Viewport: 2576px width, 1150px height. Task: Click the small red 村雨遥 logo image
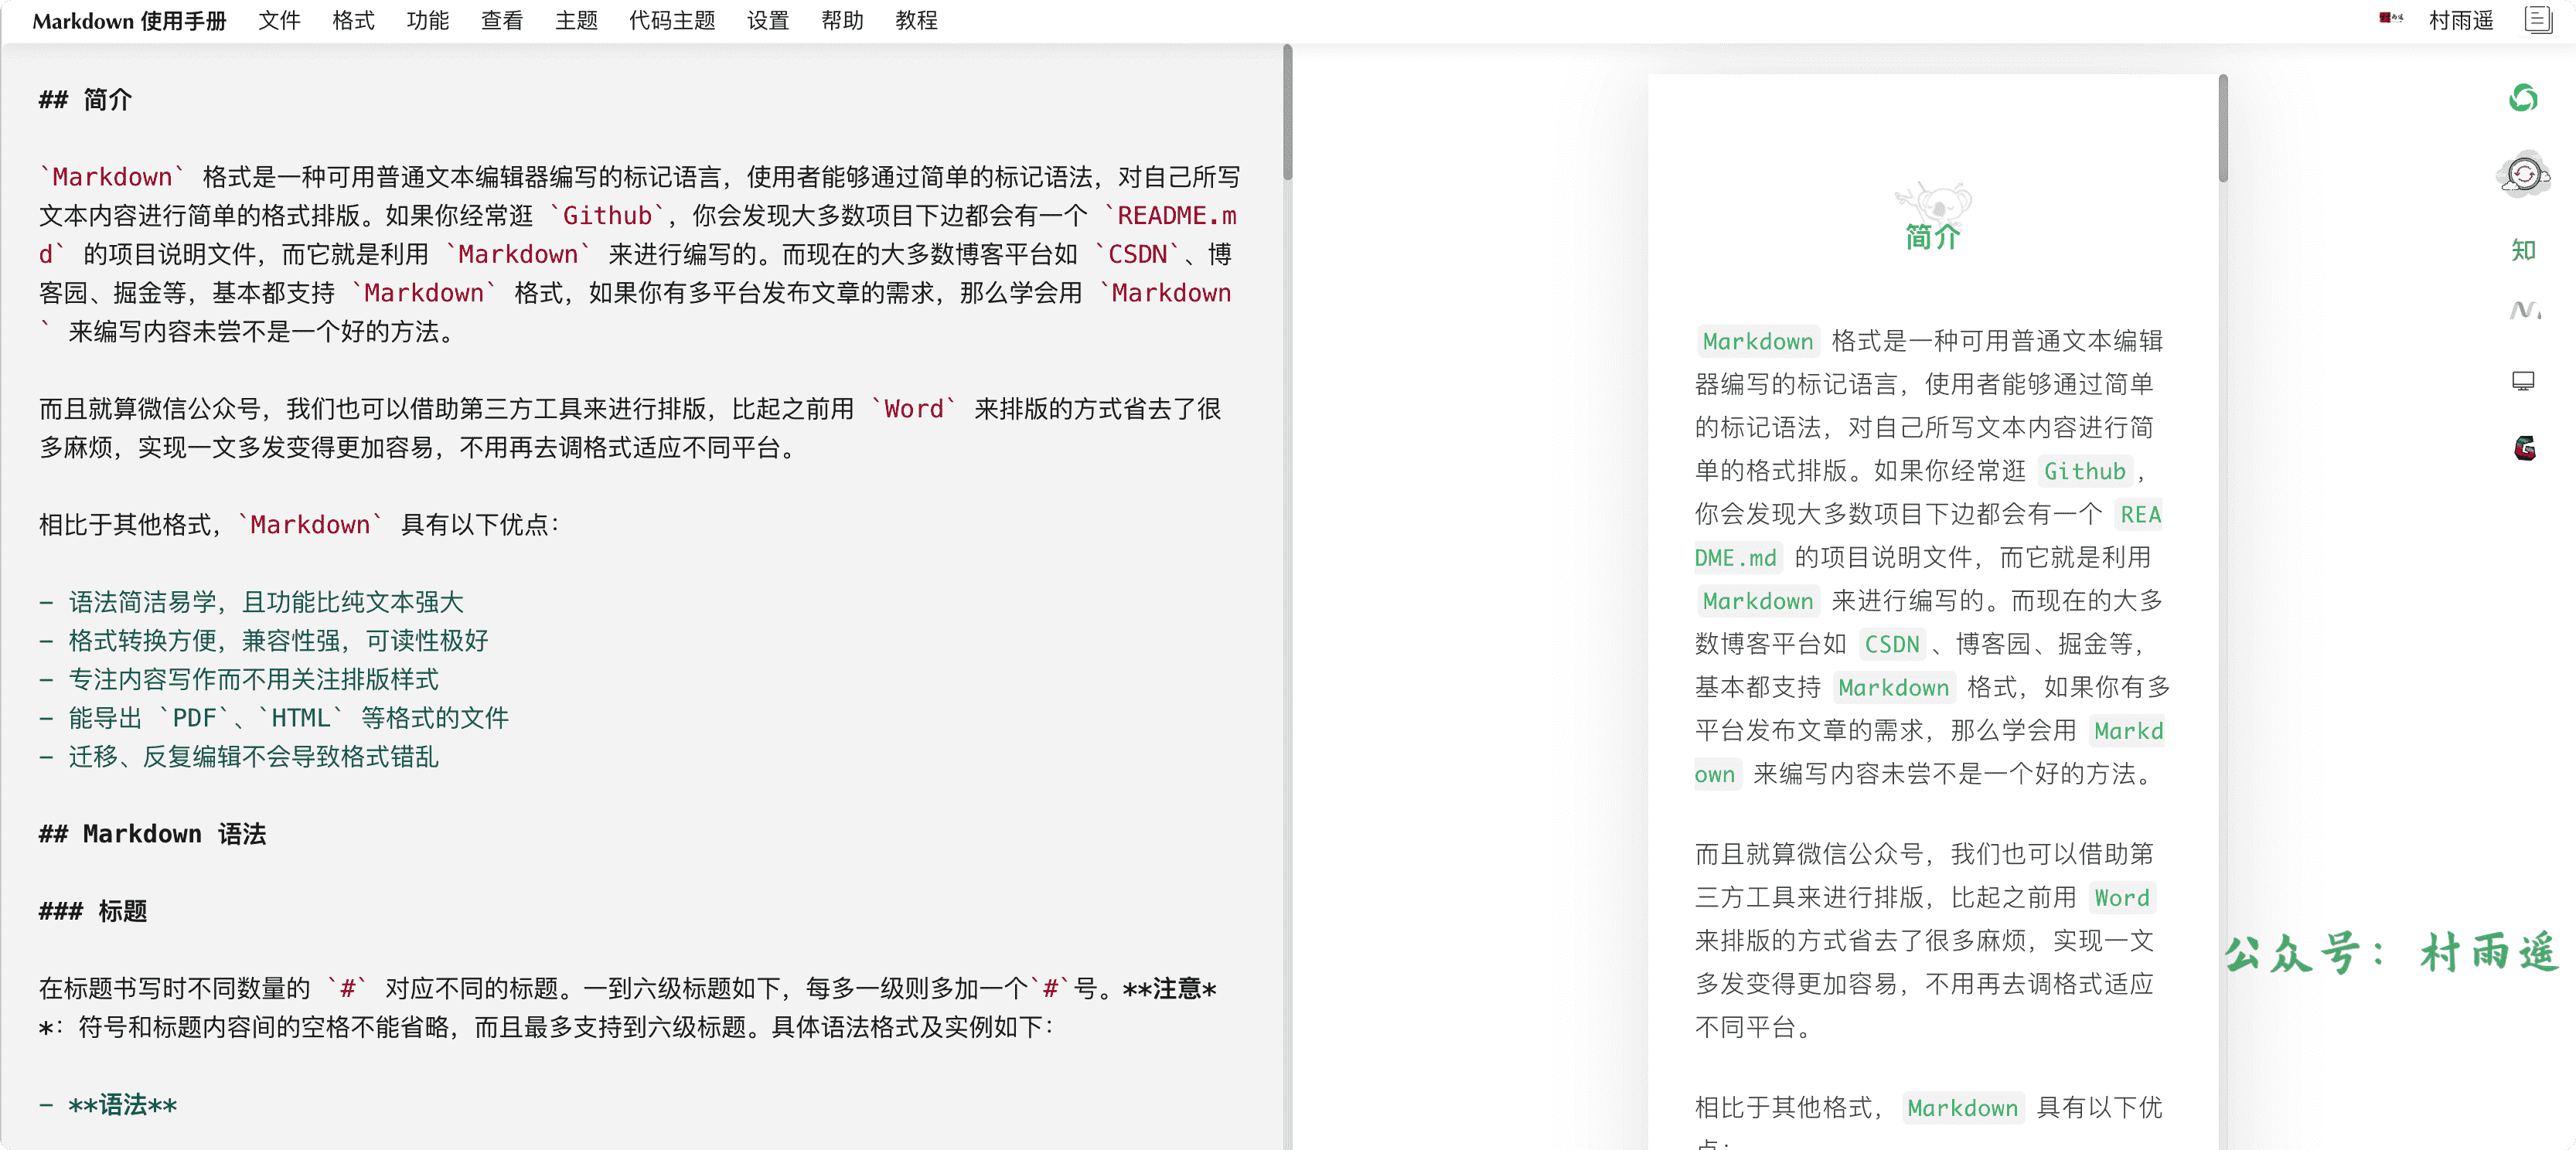[2391, 18]
